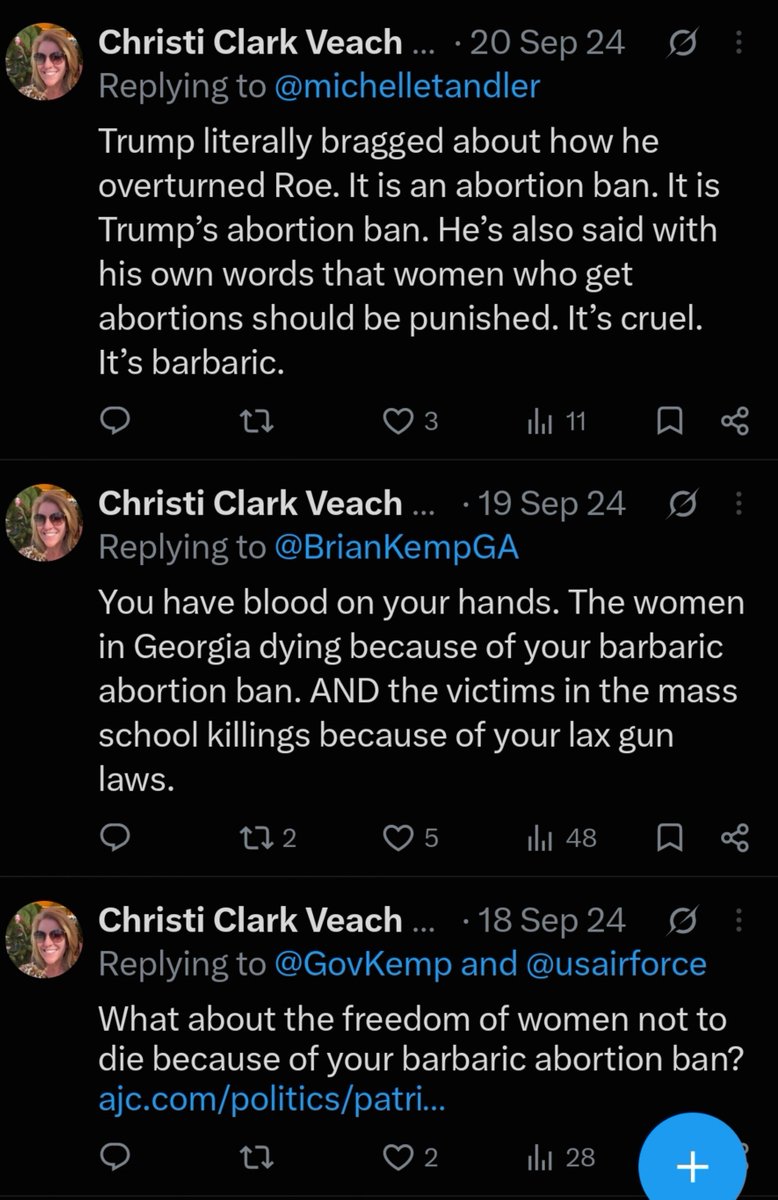Open the @BrianKempGA profile link
This screenshot has height=1200, width=778.
tap(396, 548)
